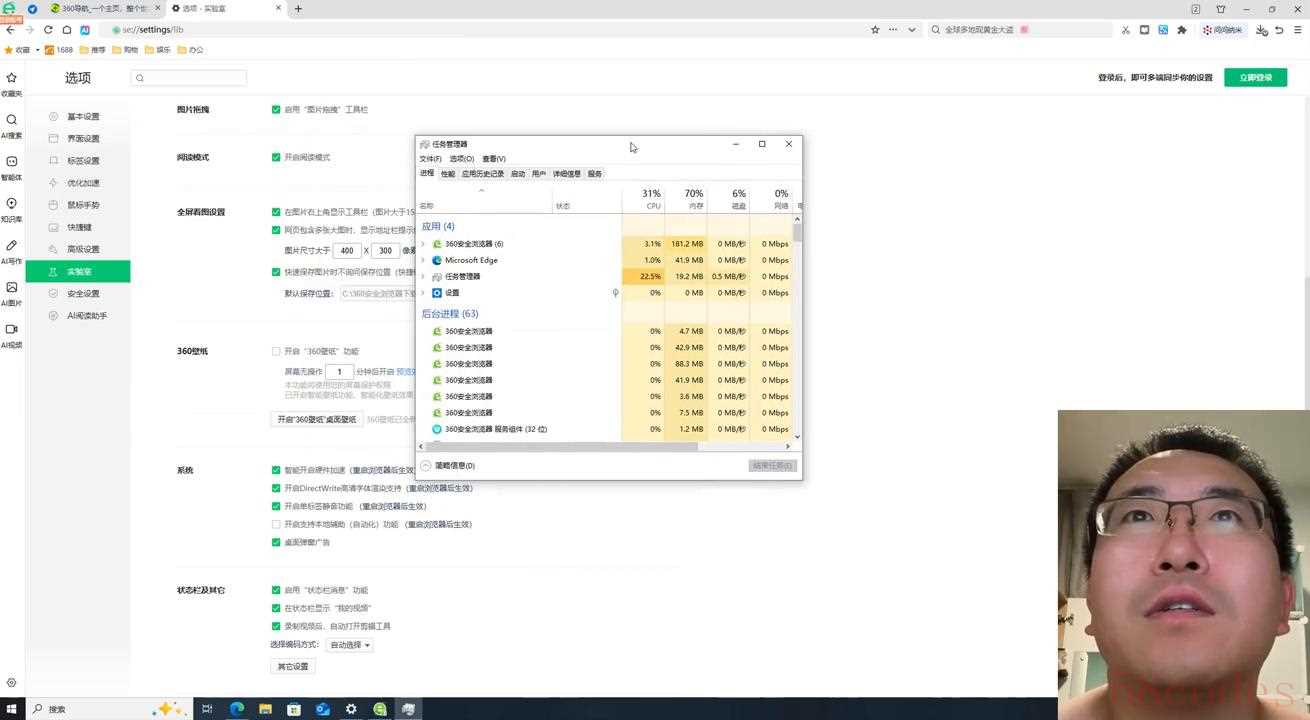
Task: Click the AI视频 camera icon in sidebar
Action: point(11,329)
